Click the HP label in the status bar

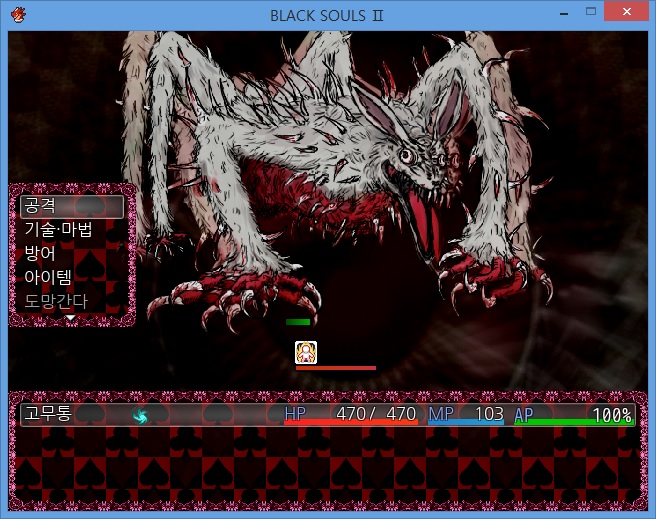point(295,414)
